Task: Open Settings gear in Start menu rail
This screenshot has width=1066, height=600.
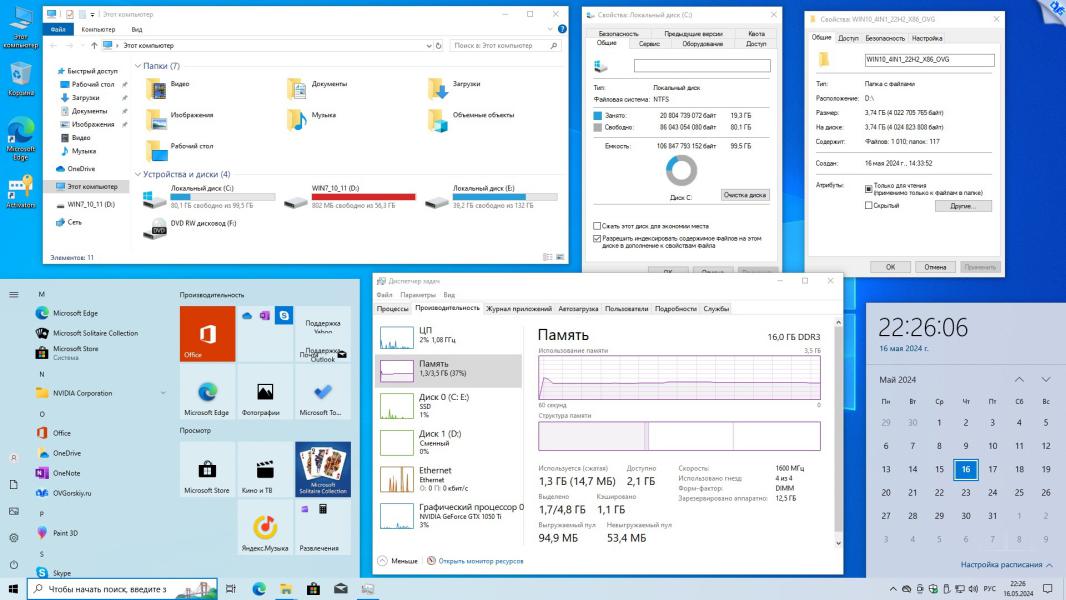Action: click(x=14, y=537)
